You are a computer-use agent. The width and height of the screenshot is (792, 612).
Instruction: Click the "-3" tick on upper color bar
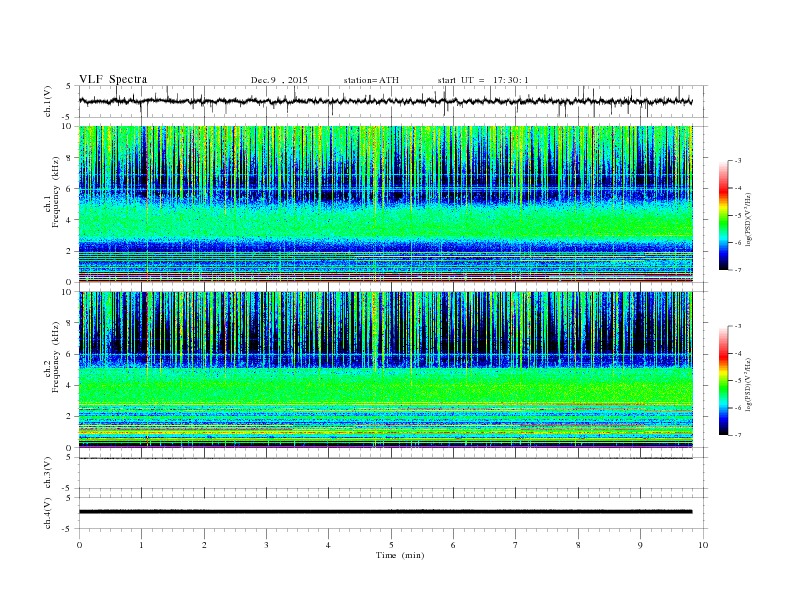[x=738, y=161]
